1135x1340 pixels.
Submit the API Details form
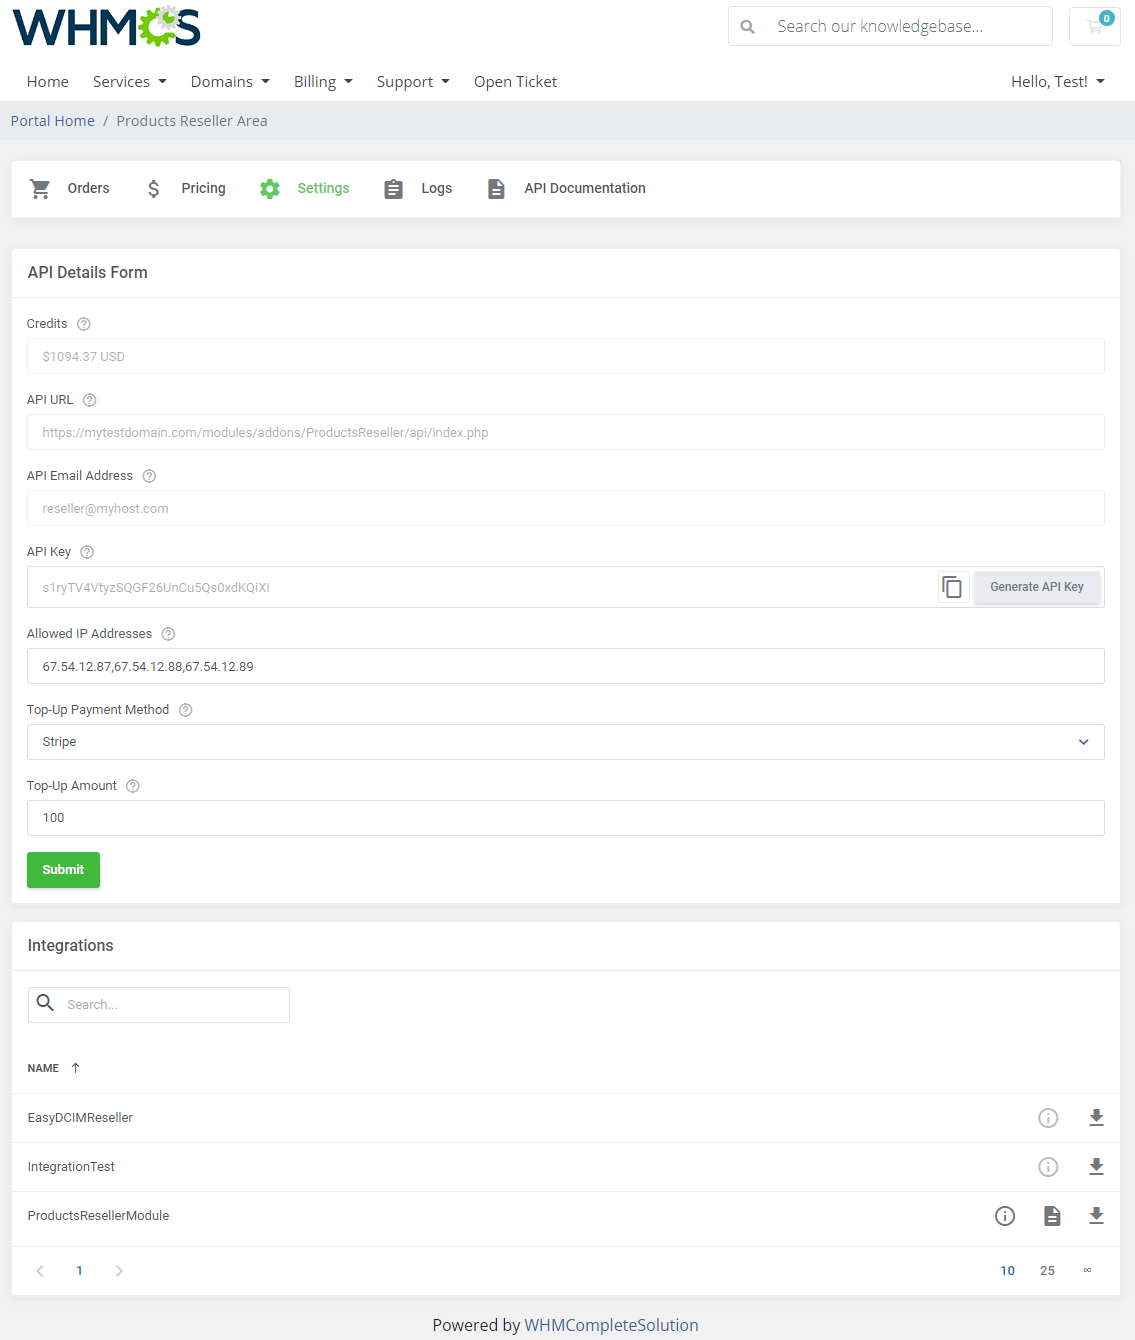[63, 870]
